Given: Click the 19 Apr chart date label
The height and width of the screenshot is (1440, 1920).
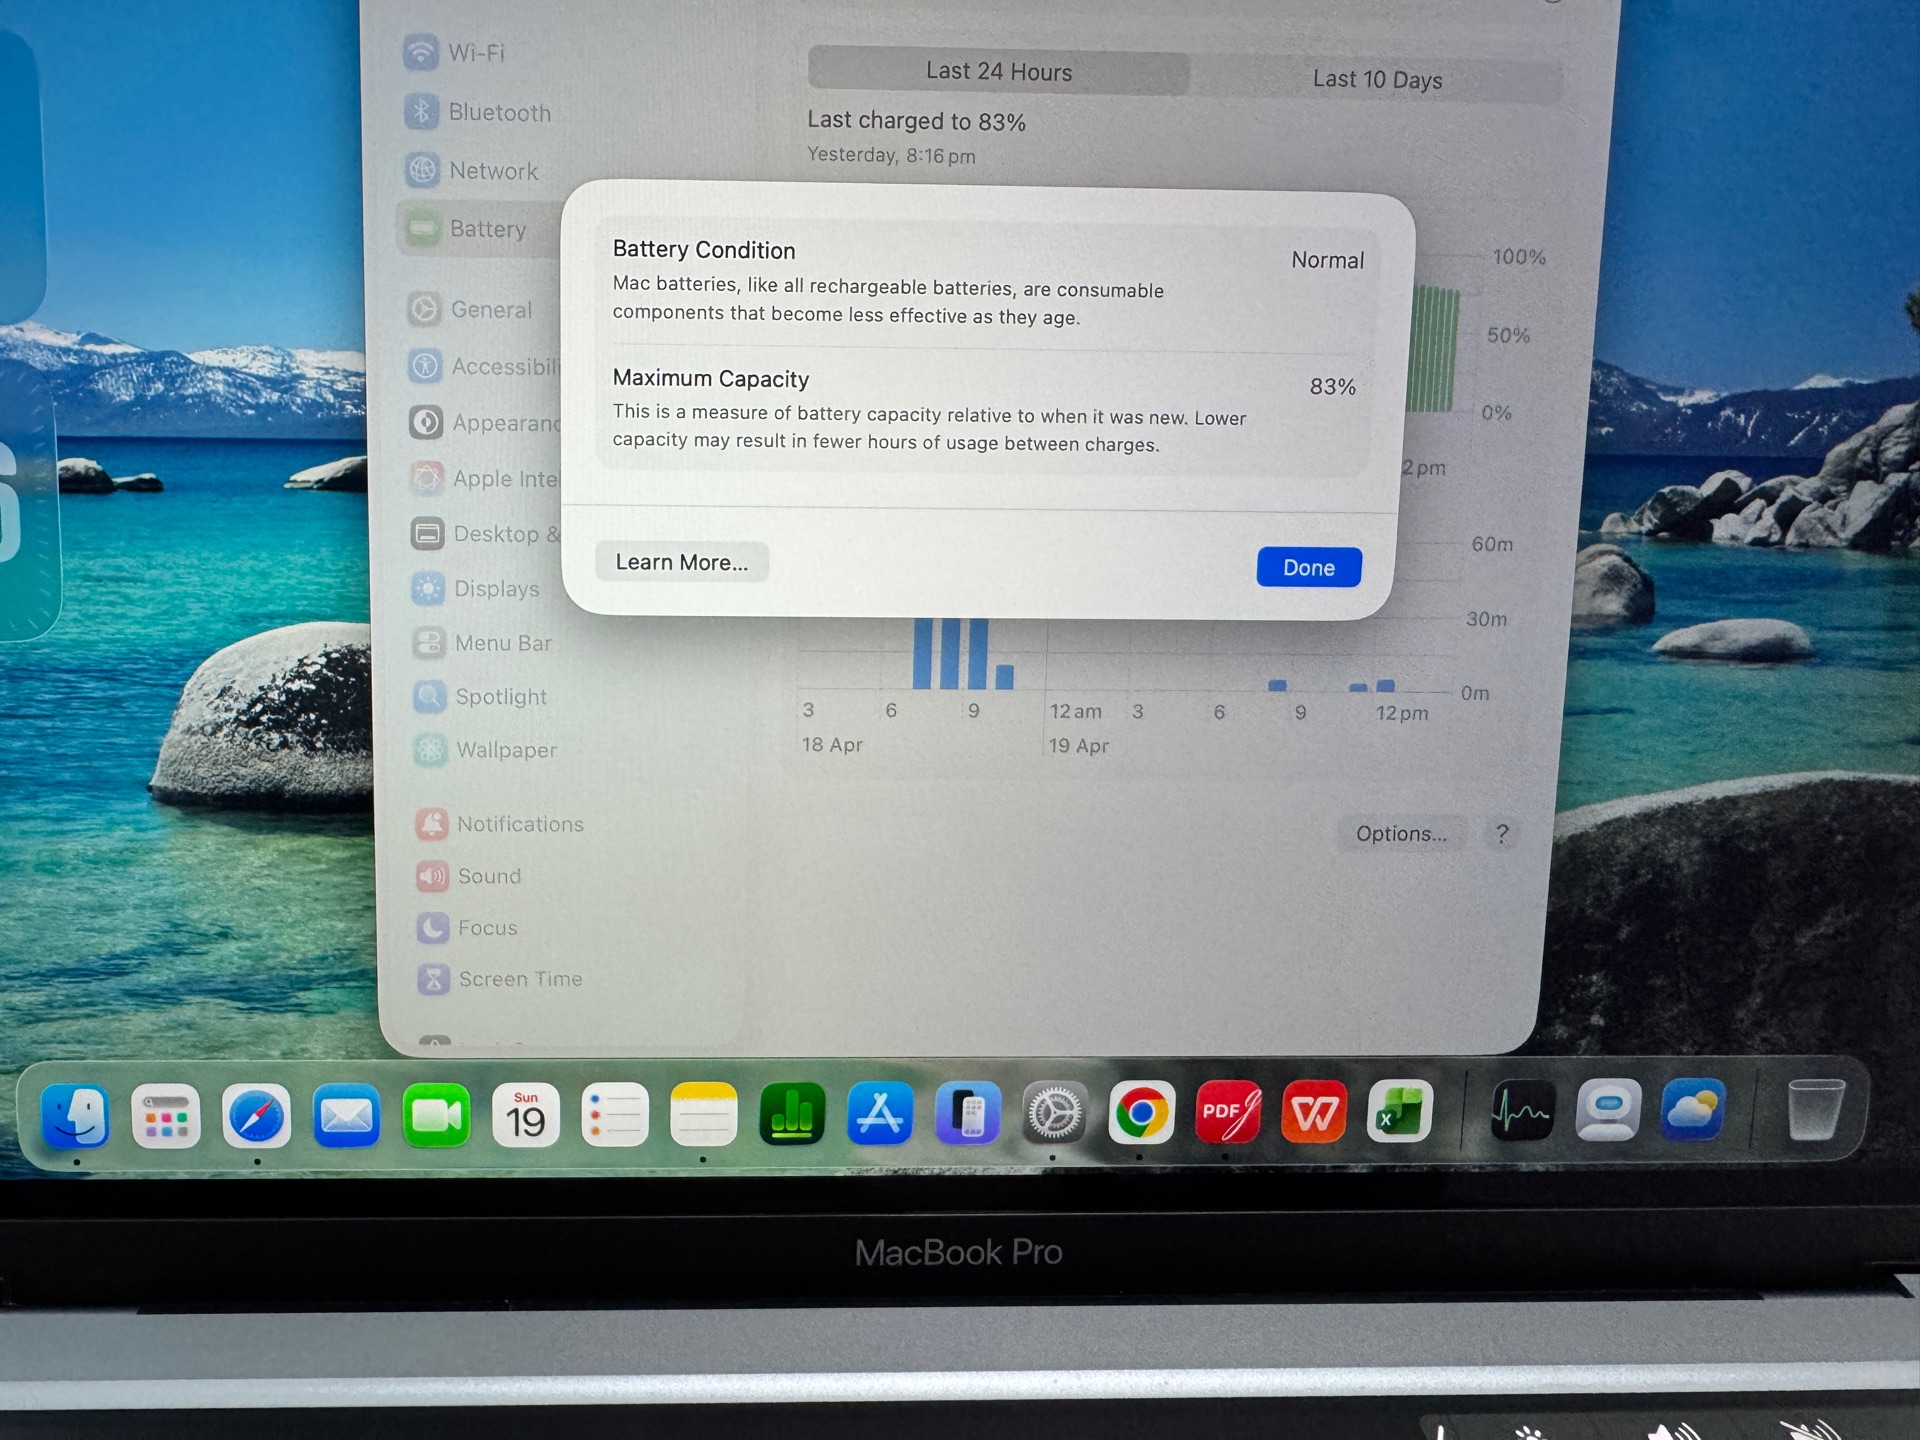Looking at the screenshot, I should 1078,746.
